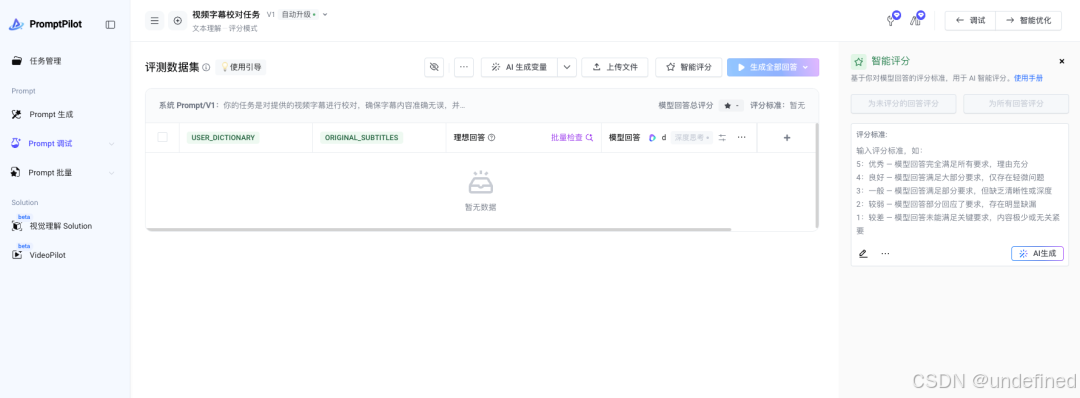Viewport: 1080px width, 398px height.
Task: Click 智能评分 button in toolbar
Action: coord(688,67)
